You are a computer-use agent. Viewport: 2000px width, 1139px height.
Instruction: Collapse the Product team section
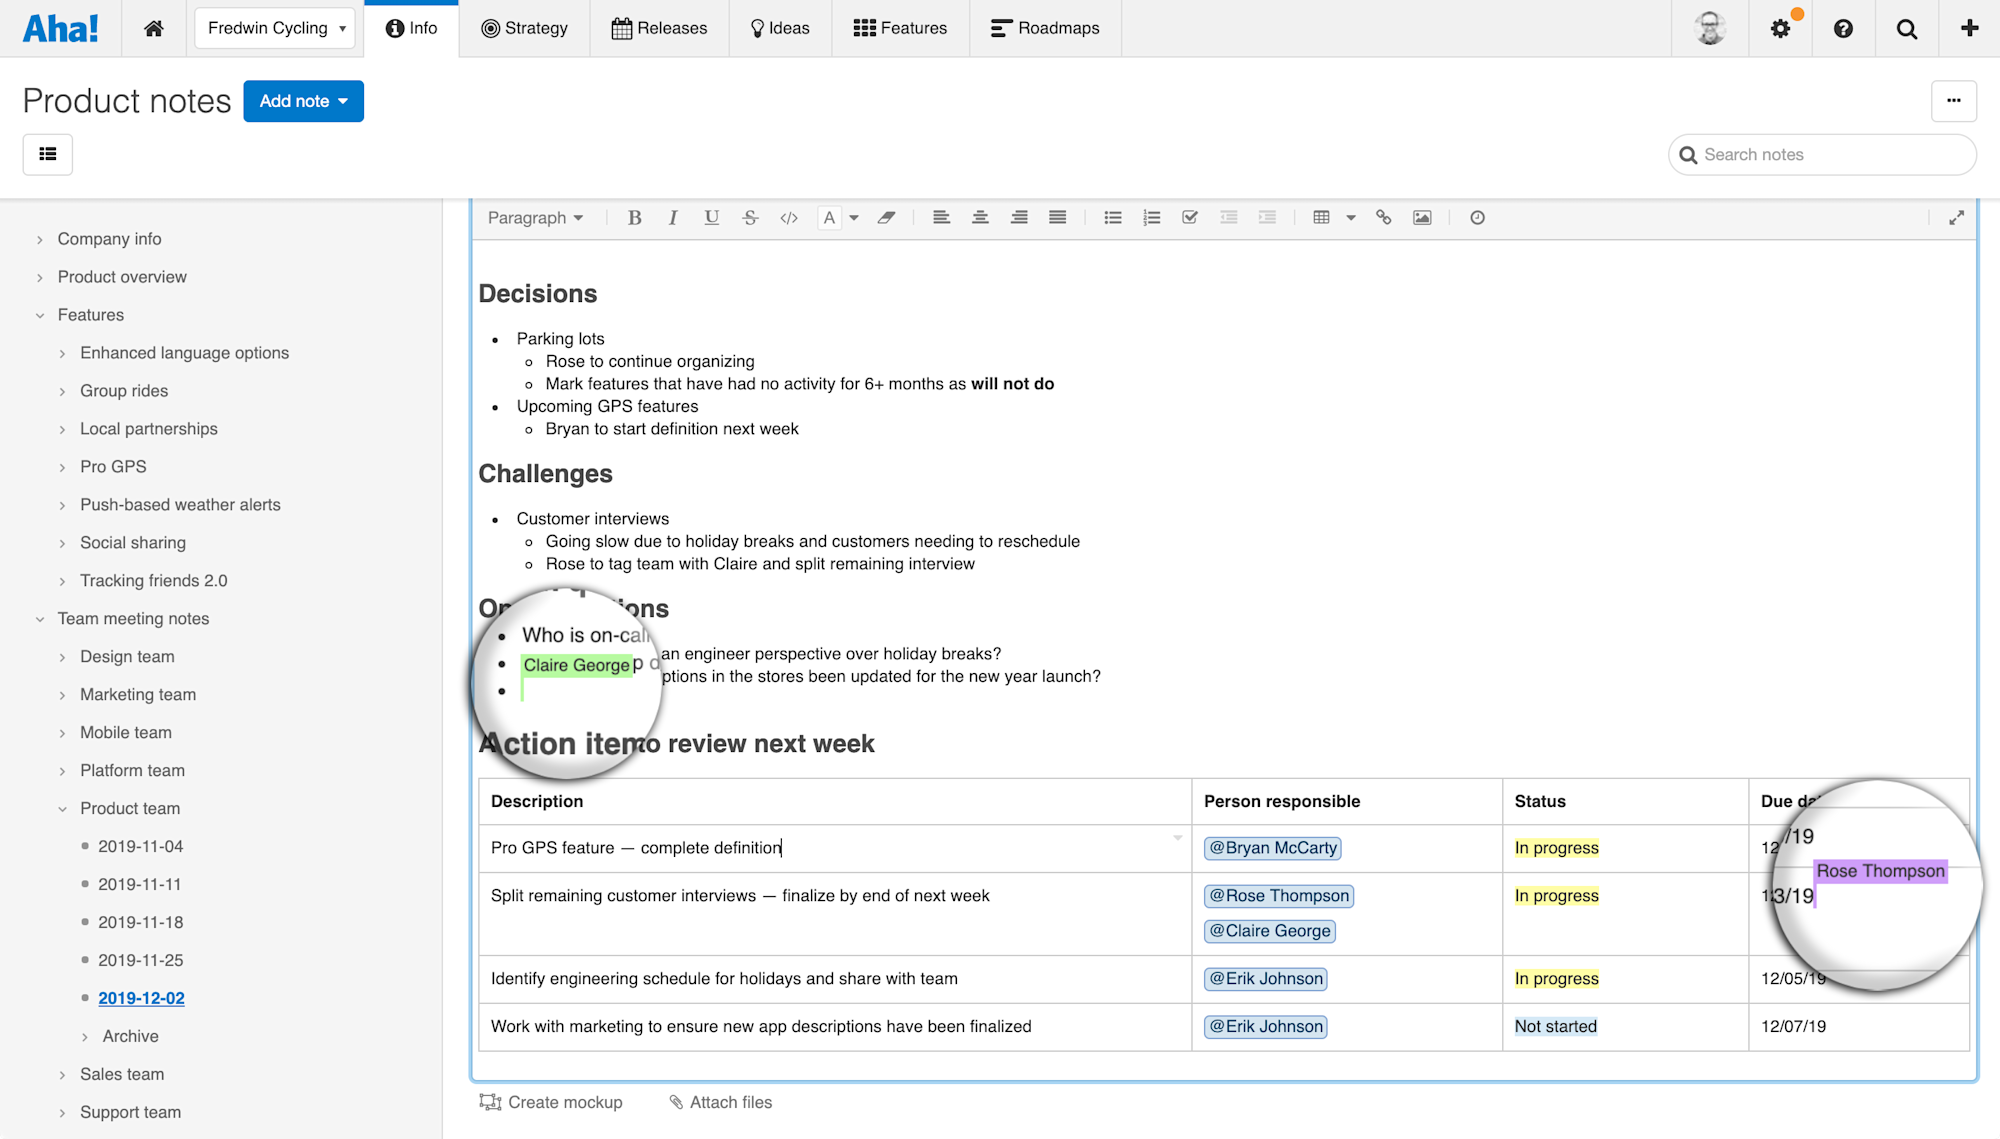62,808
